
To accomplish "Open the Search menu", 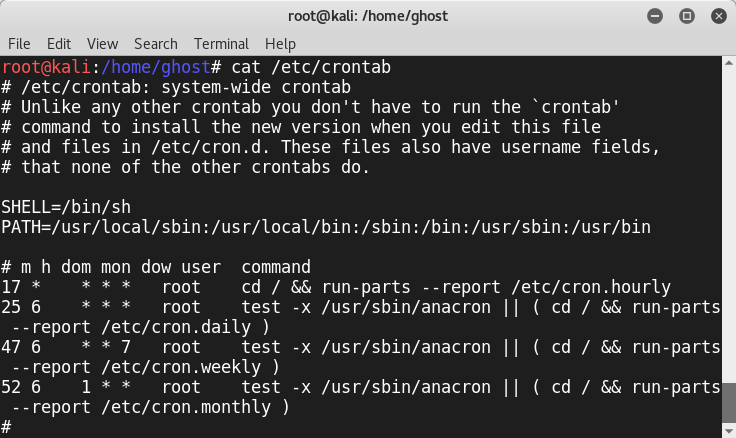I will pyautogui.click(x=156, y=44).
